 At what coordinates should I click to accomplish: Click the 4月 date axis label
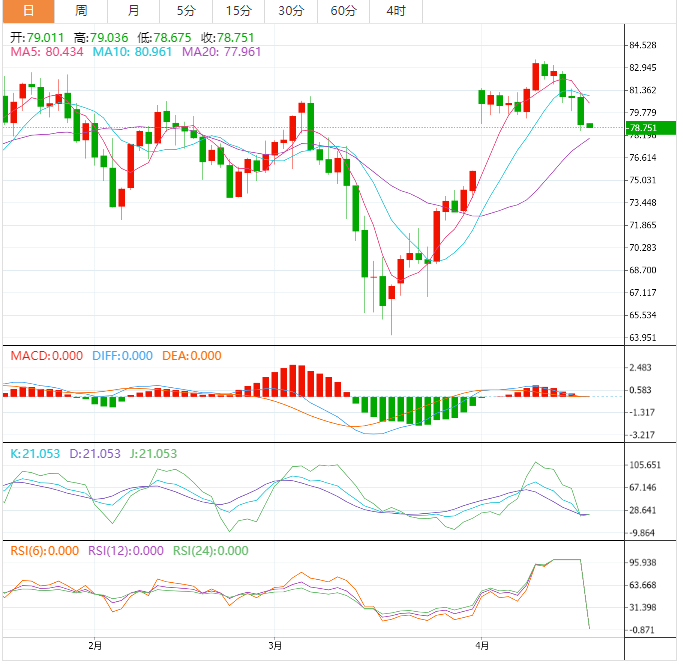pos(482,646)
